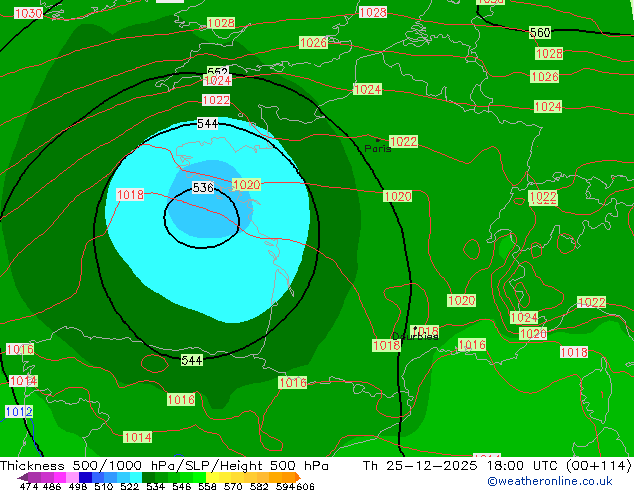Click the '1022' label under the 1024 label

216,100
